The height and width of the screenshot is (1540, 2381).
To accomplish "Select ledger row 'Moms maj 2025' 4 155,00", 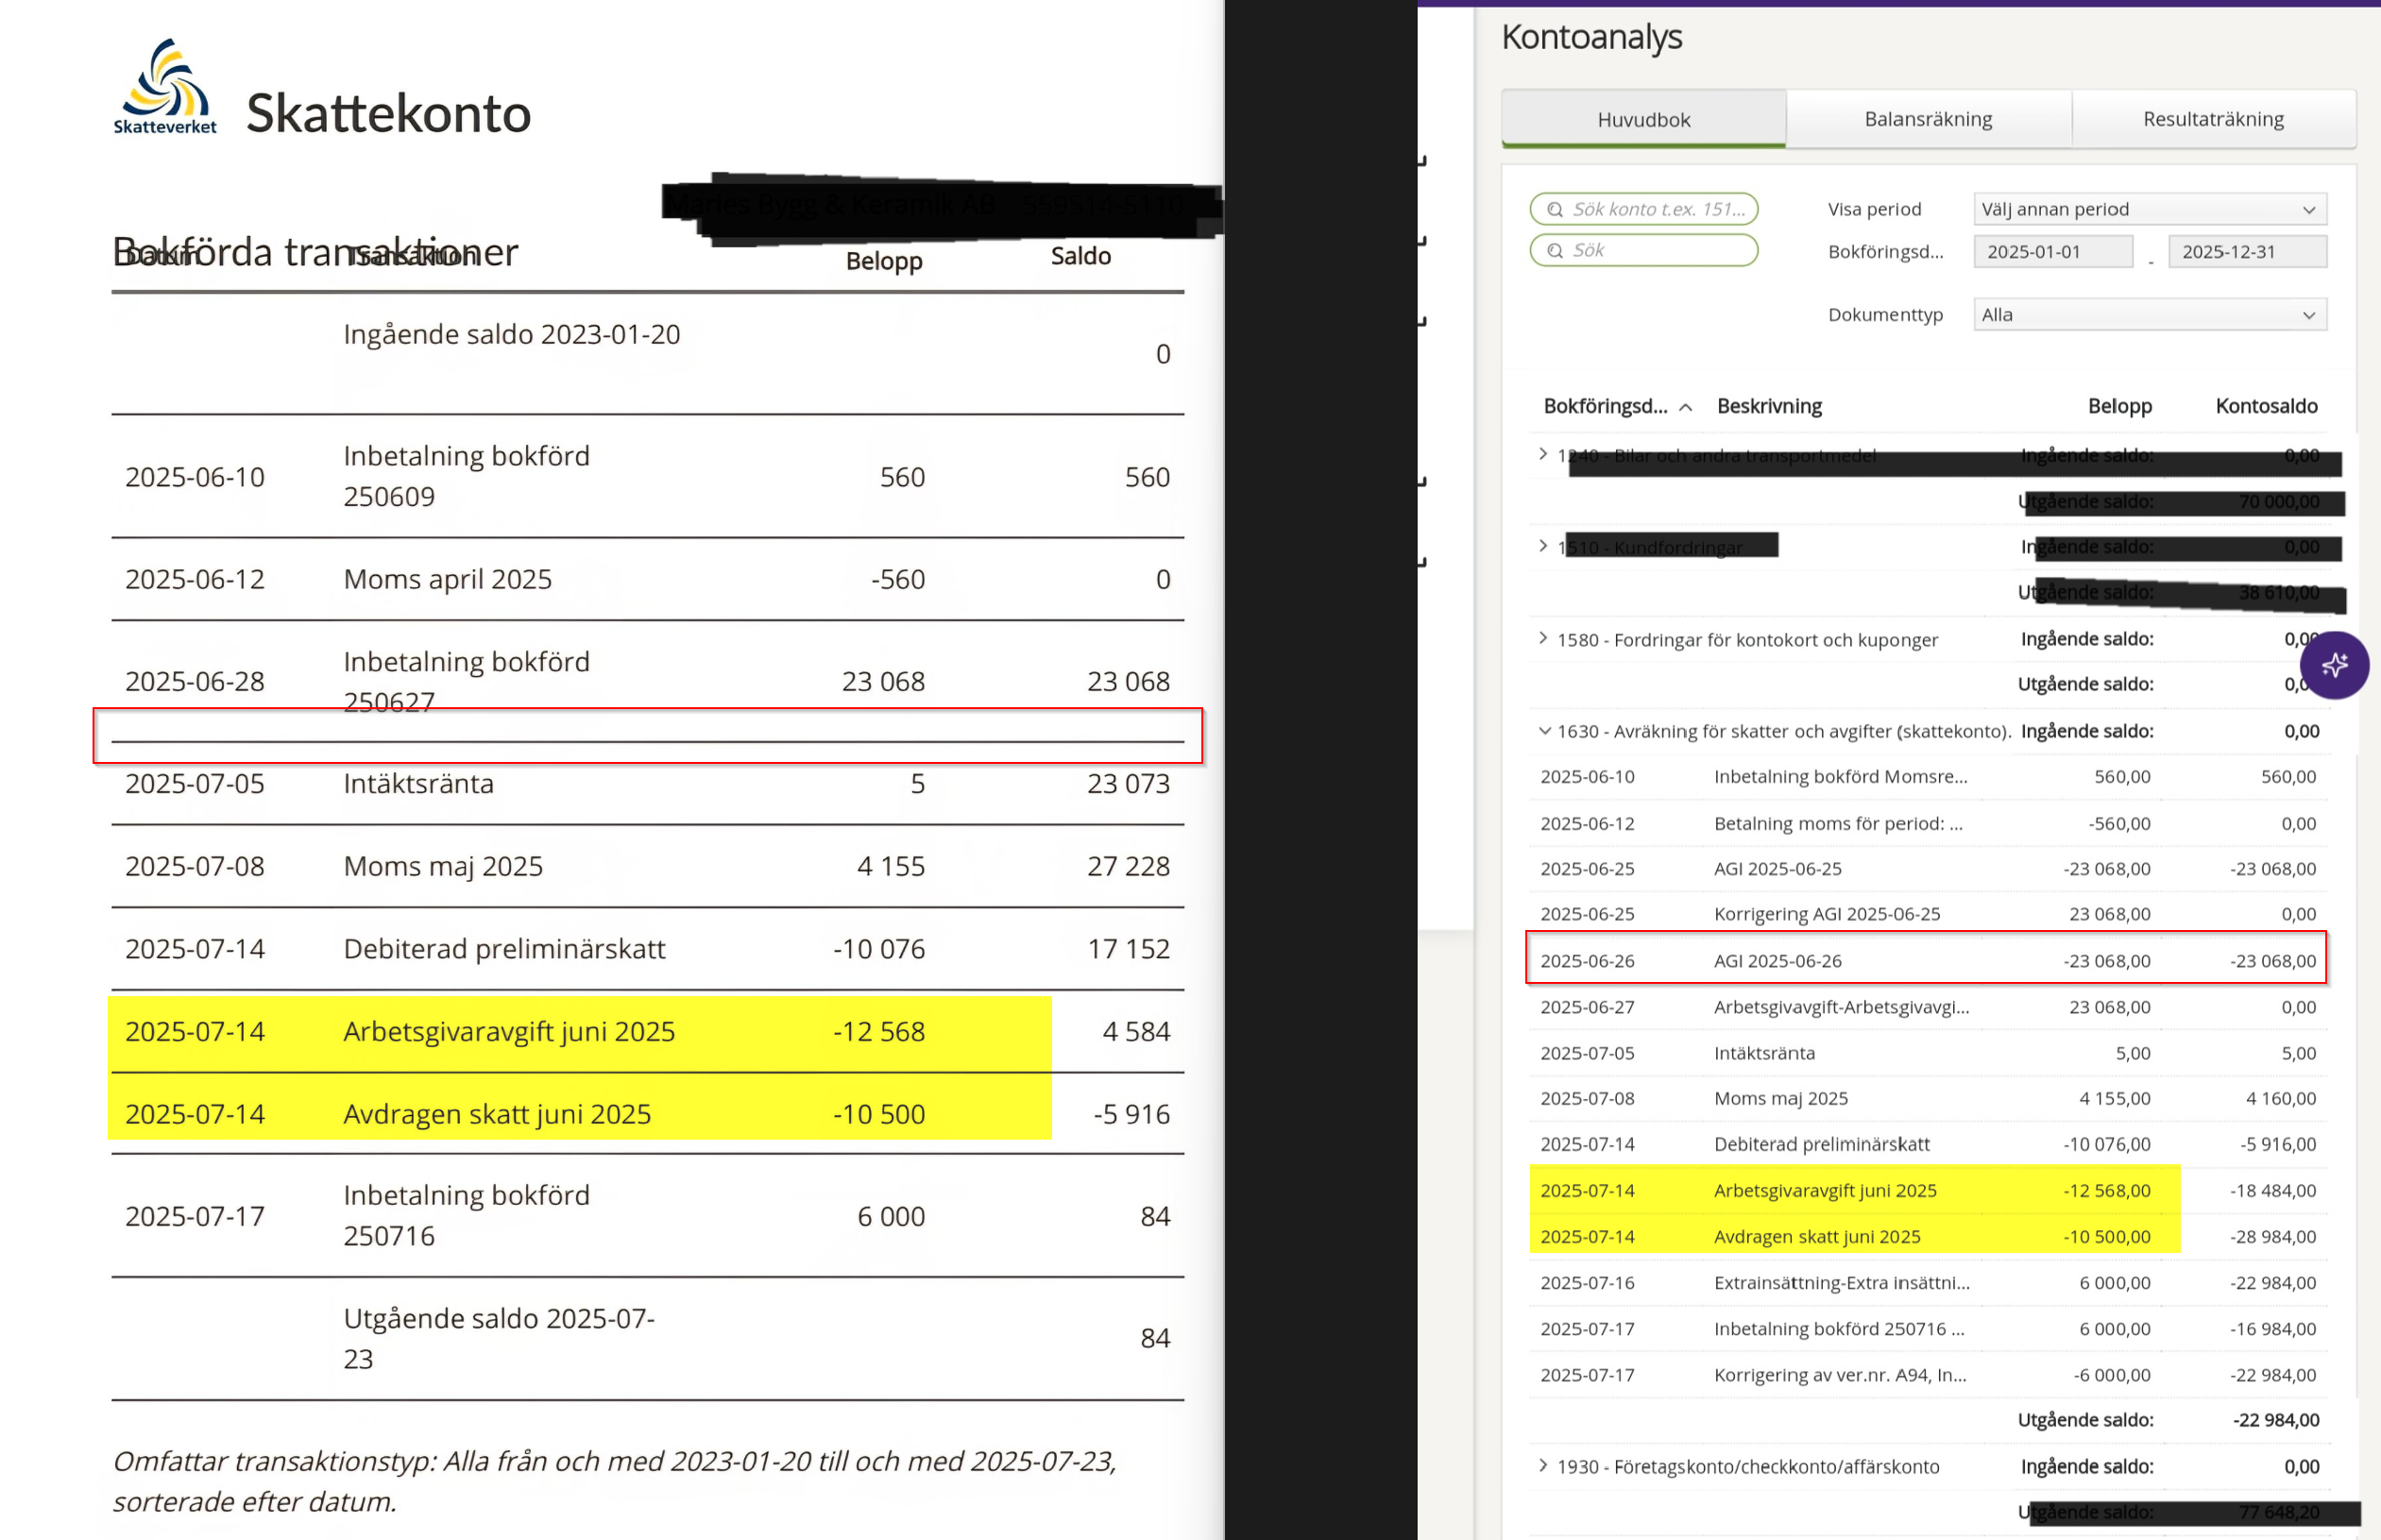I will (1927, 1098).
